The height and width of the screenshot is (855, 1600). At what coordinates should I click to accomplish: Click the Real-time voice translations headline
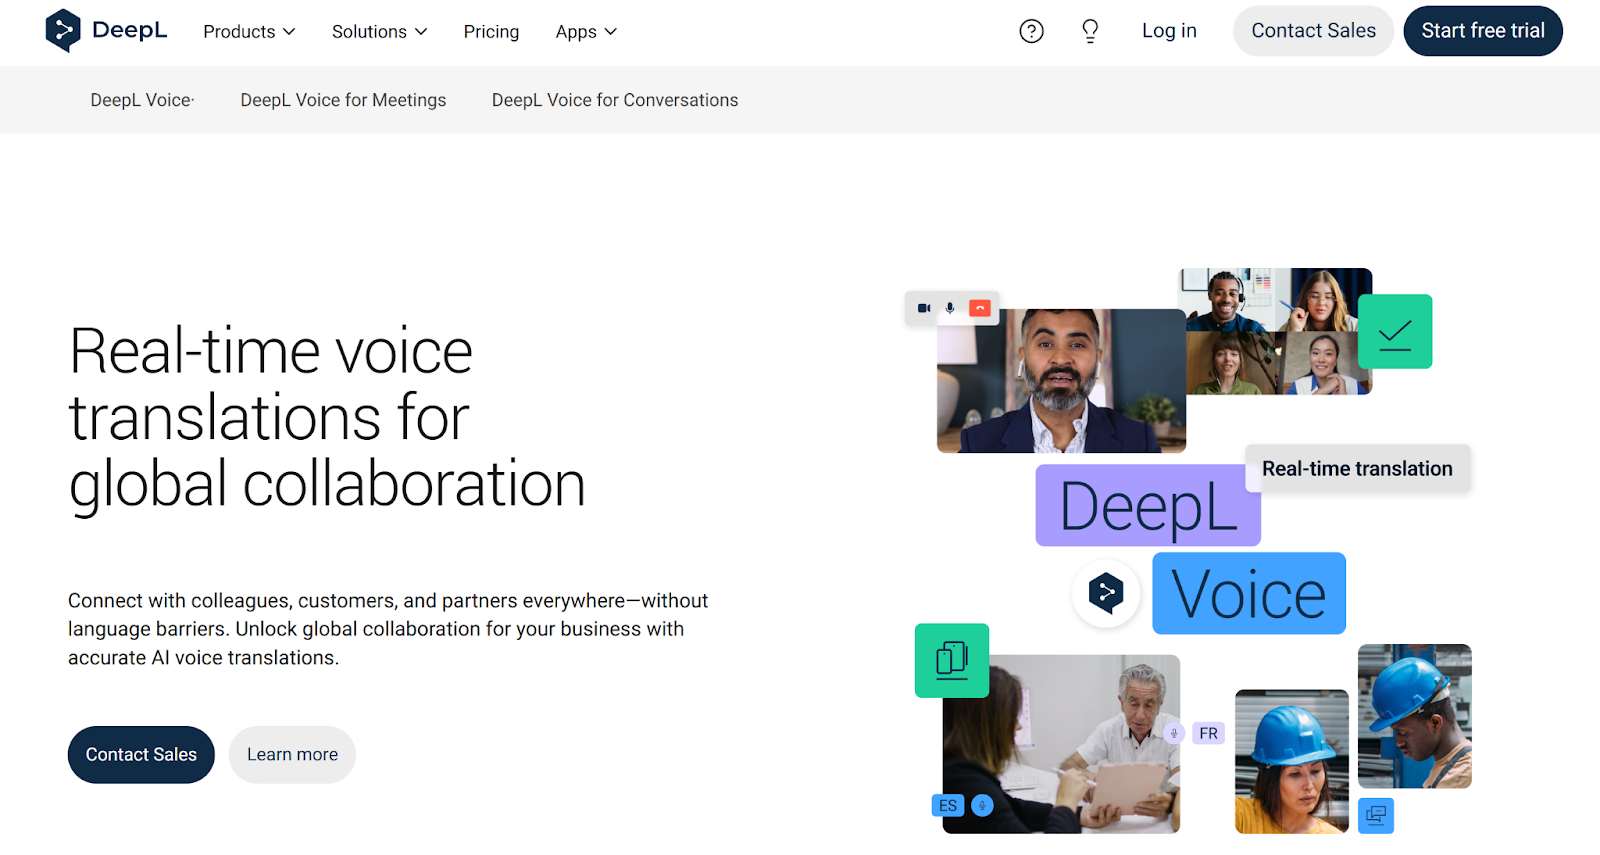coord(327,418)
